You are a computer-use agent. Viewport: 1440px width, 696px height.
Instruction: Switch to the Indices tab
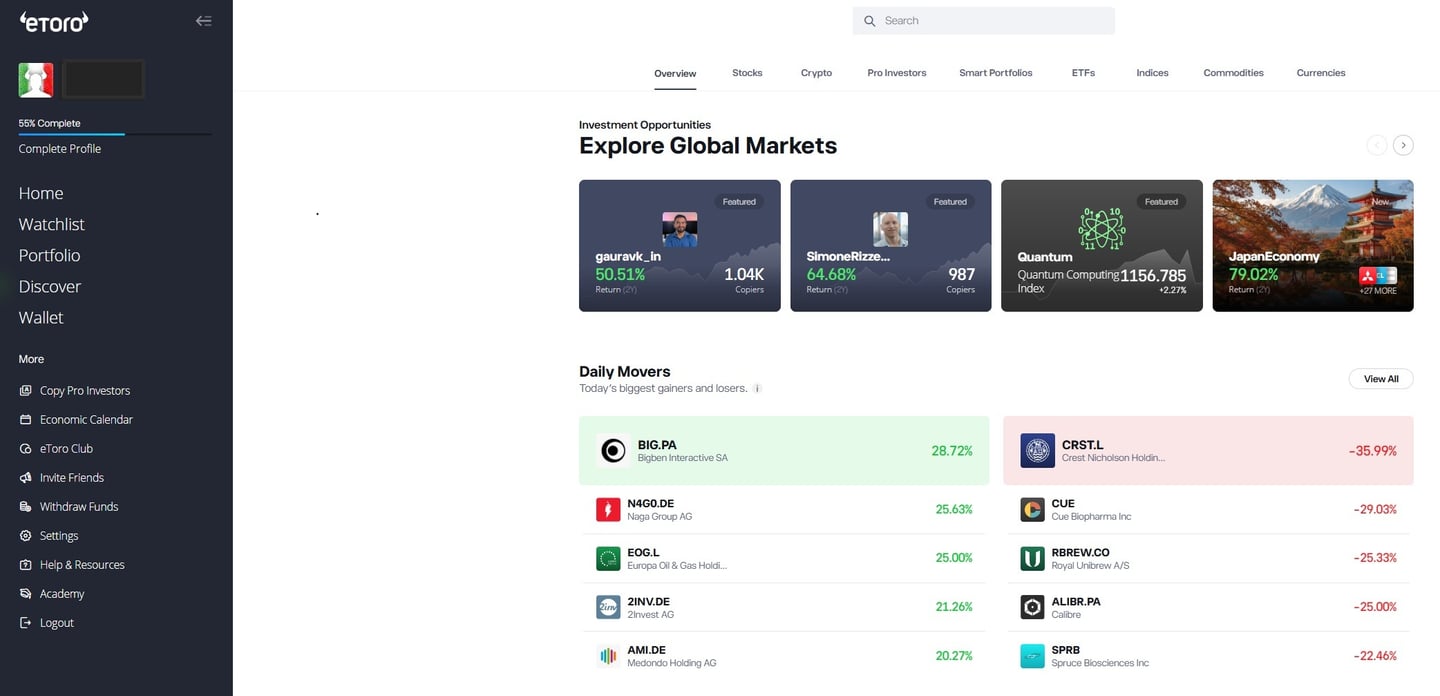click(x=1152, y=73)
